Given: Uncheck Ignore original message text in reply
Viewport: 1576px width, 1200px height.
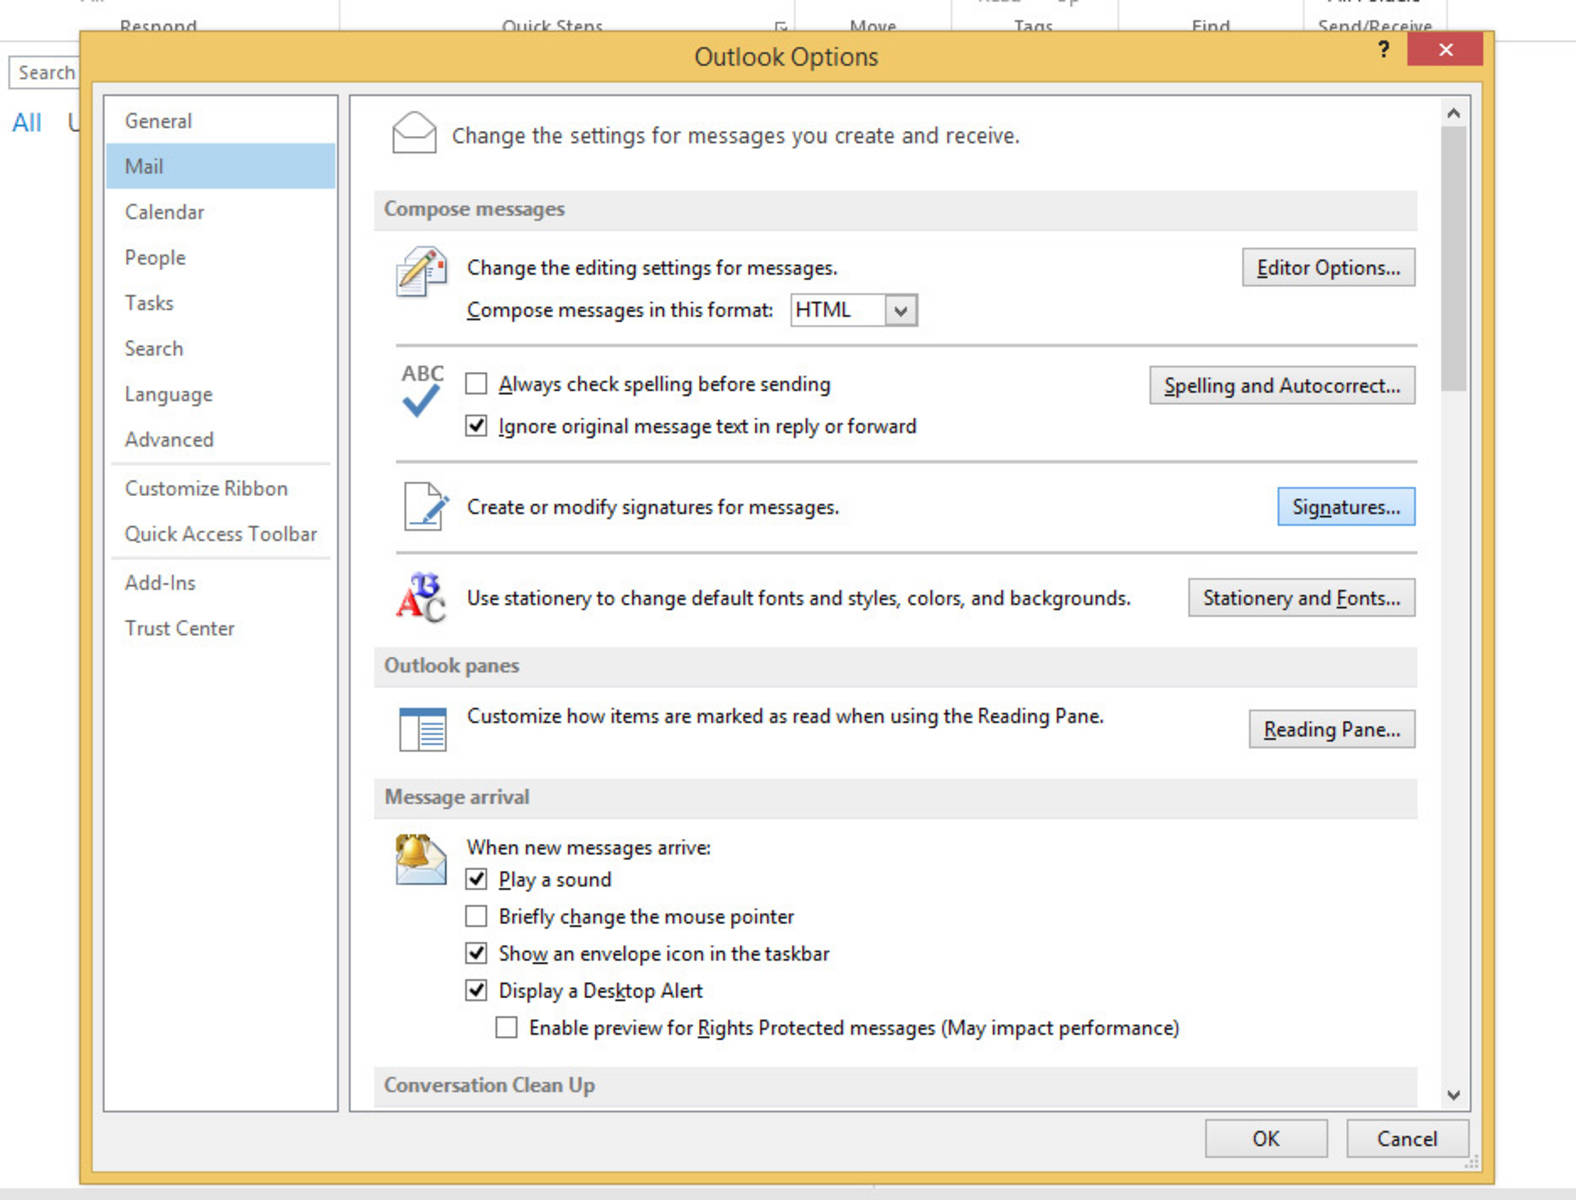Looking at the screenshot, I should click(477, 426).
